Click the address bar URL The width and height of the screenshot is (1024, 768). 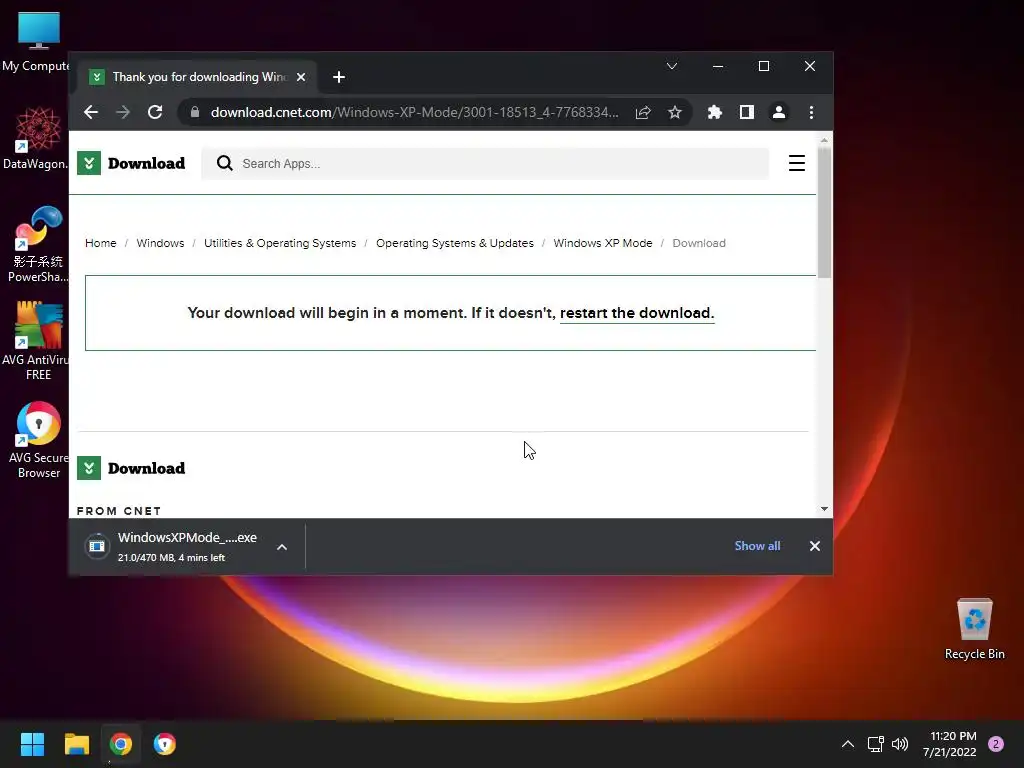tap(414, 112)
